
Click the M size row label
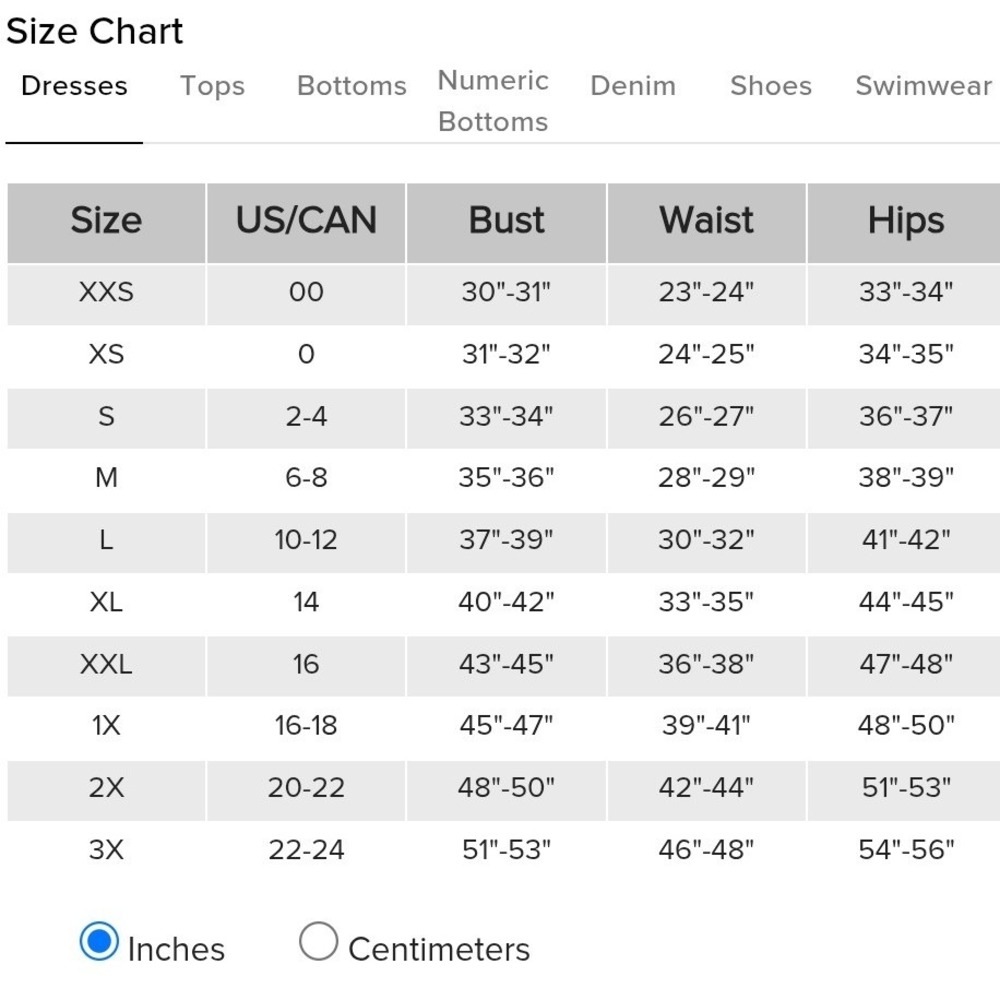point(107,478)
